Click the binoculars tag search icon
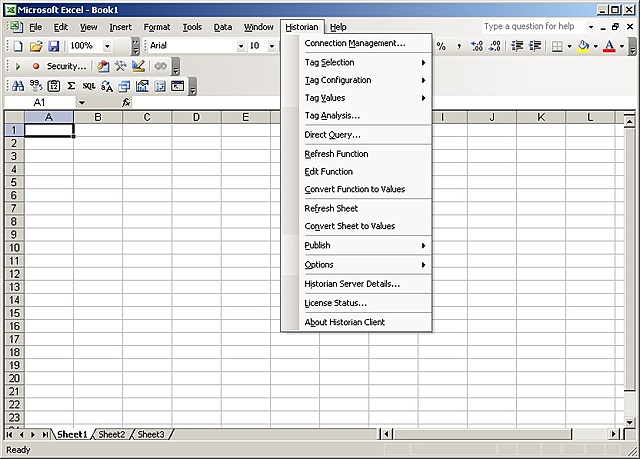The image size is (640, 459). 18,86
